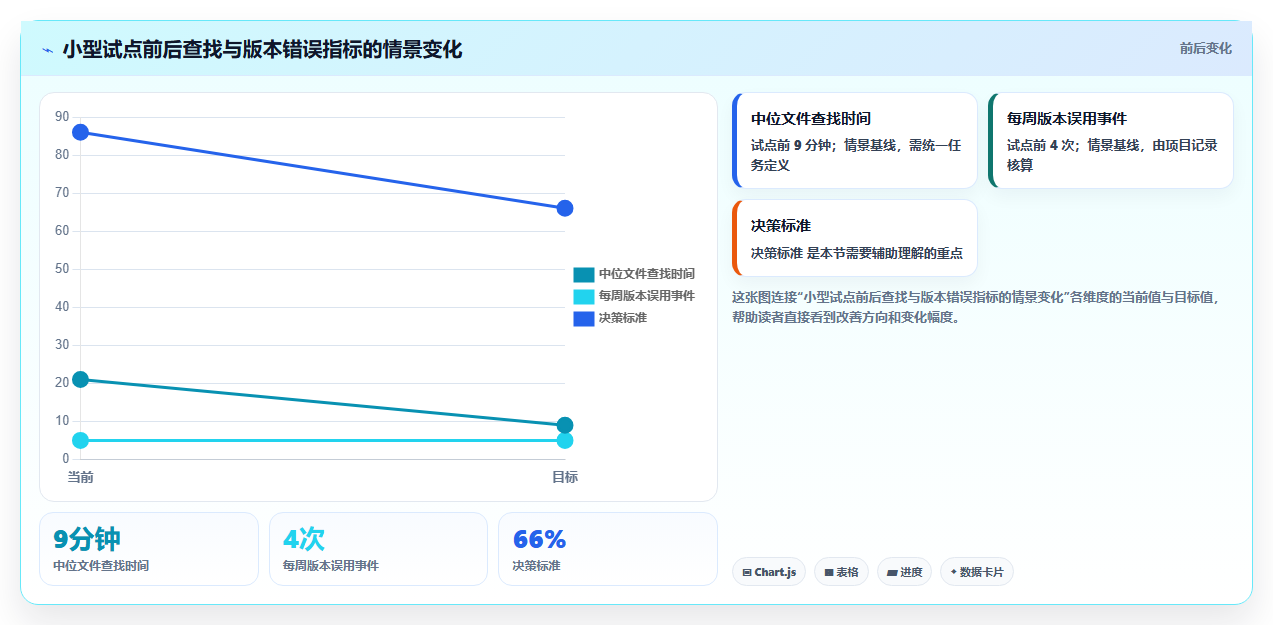Click 每周版本误用事件 legend label

tap(647, 296)
